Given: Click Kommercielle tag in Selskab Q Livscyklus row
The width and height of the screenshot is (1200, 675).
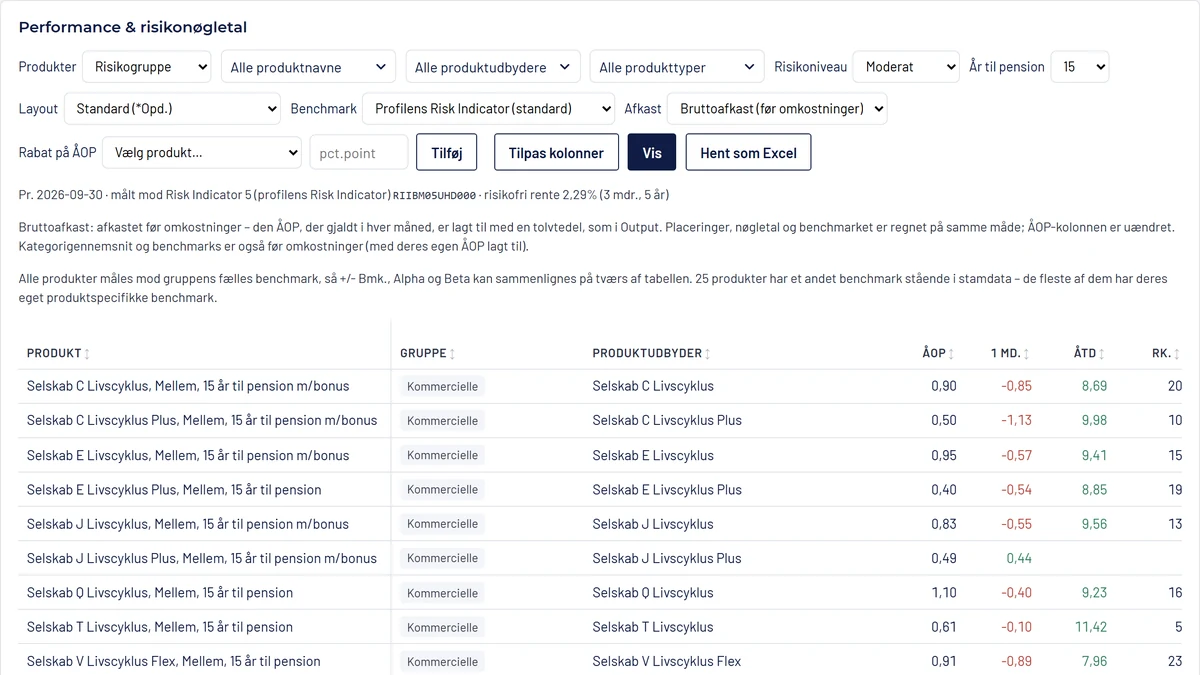Looking at the screenshot, I should coord(442,593).
